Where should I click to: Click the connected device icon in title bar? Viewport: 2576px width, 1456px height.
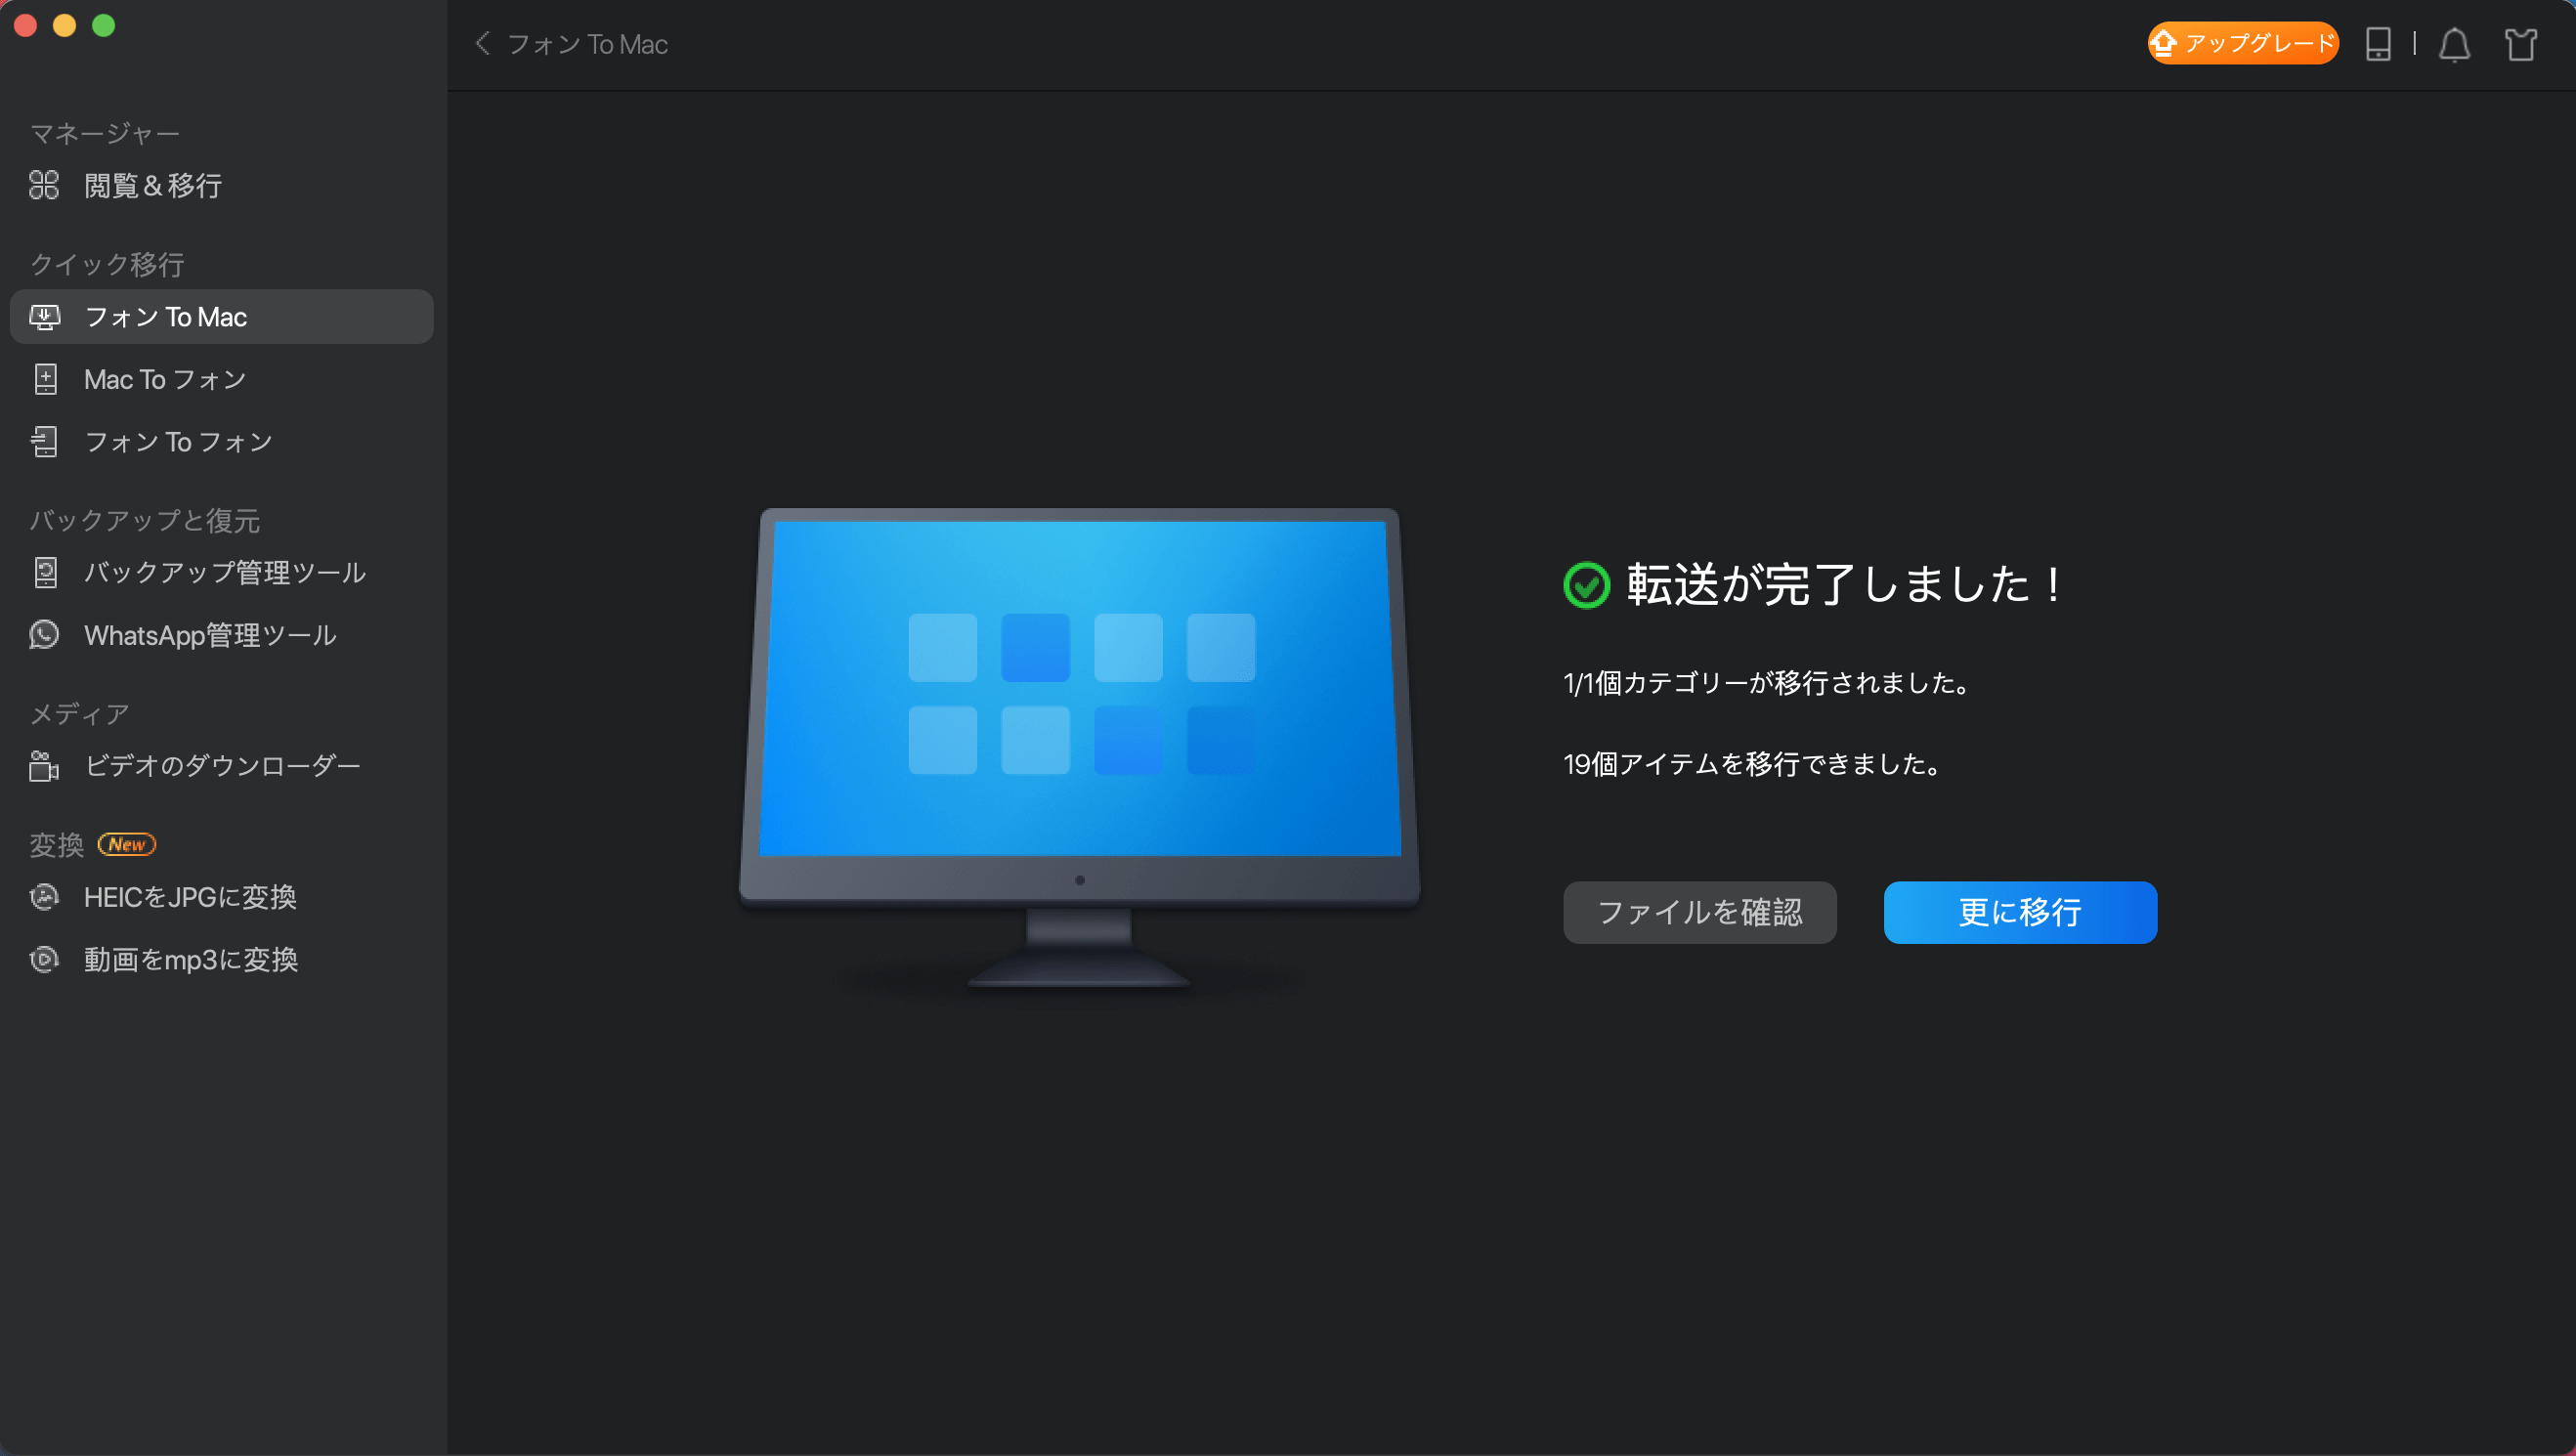click(2378, 44)
